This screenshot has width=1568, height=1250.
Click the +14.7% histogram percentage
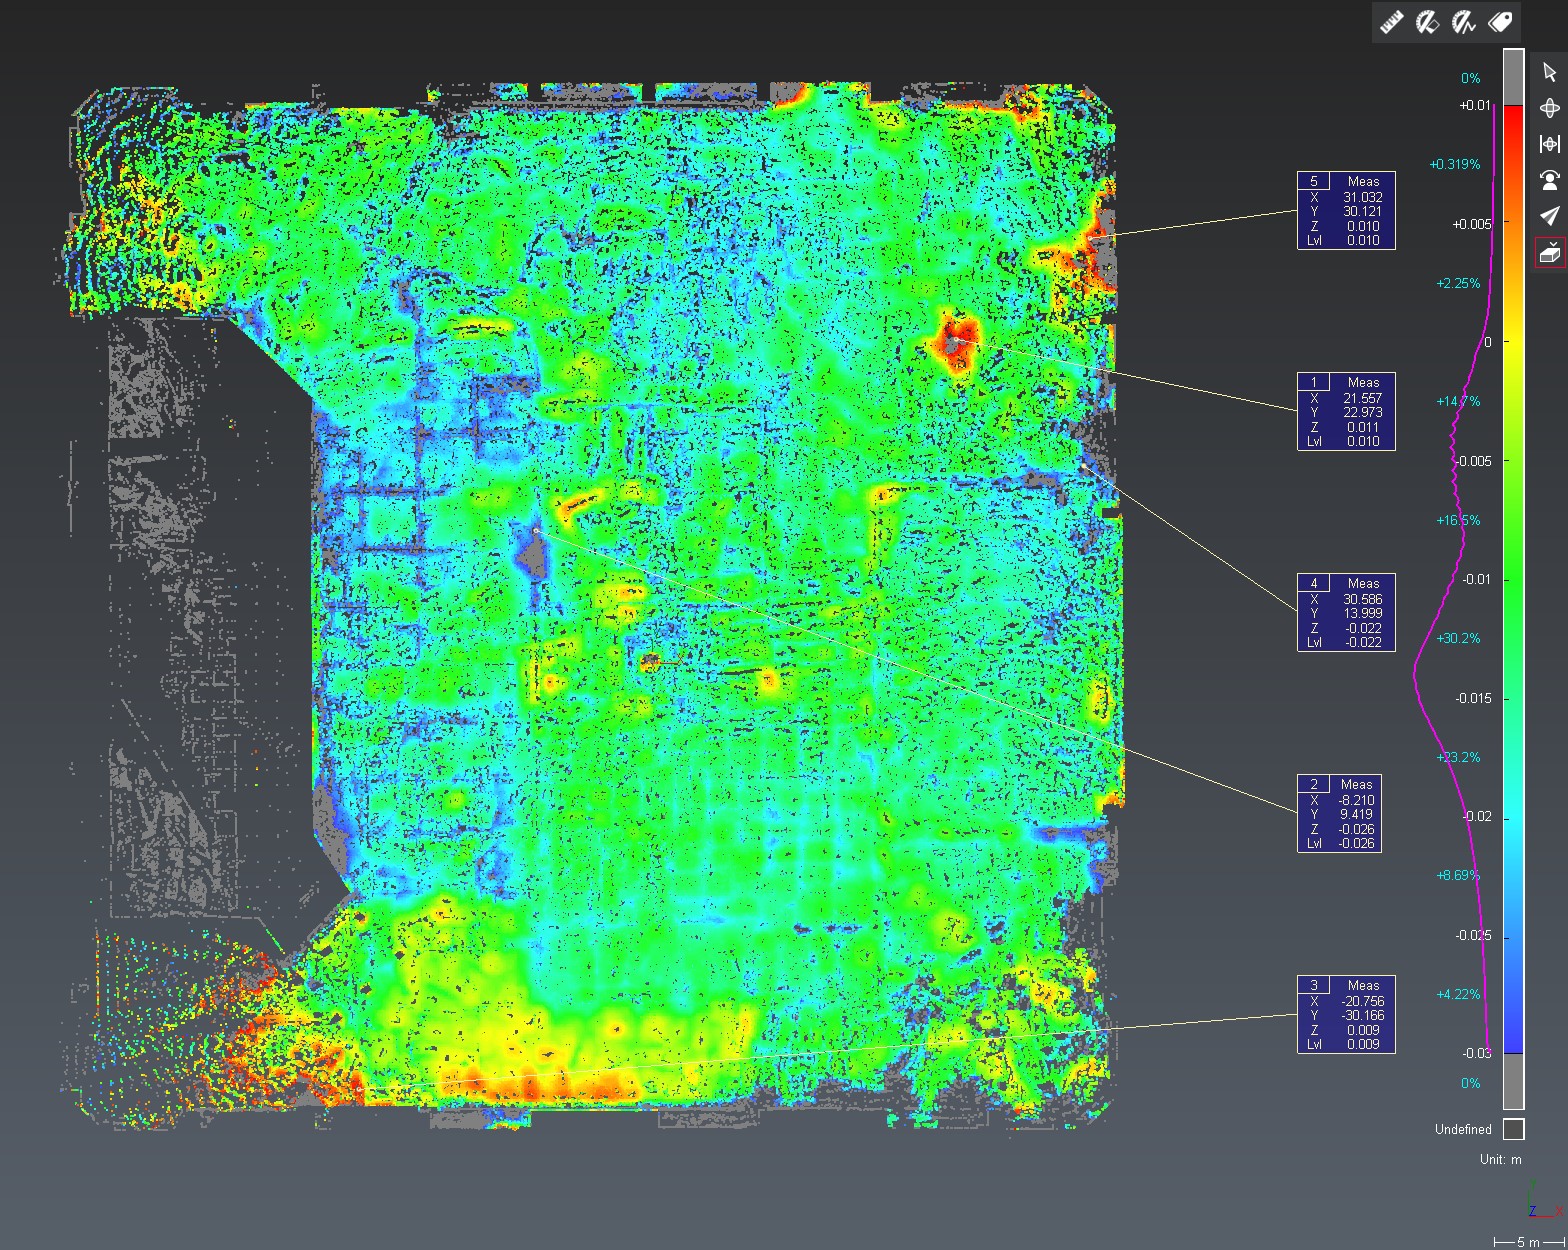coord(1458,401)
